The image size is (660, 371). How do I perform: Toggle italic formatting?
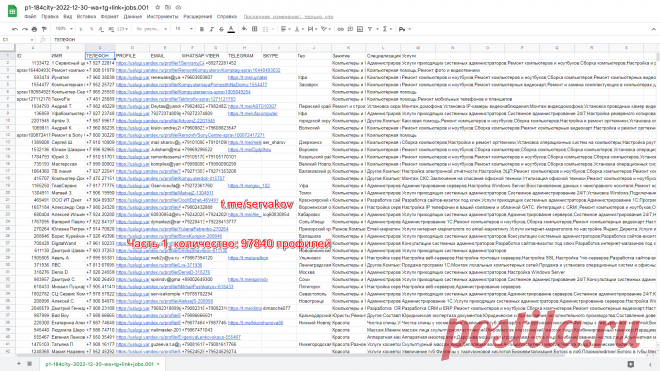click(x=211, y=29)
